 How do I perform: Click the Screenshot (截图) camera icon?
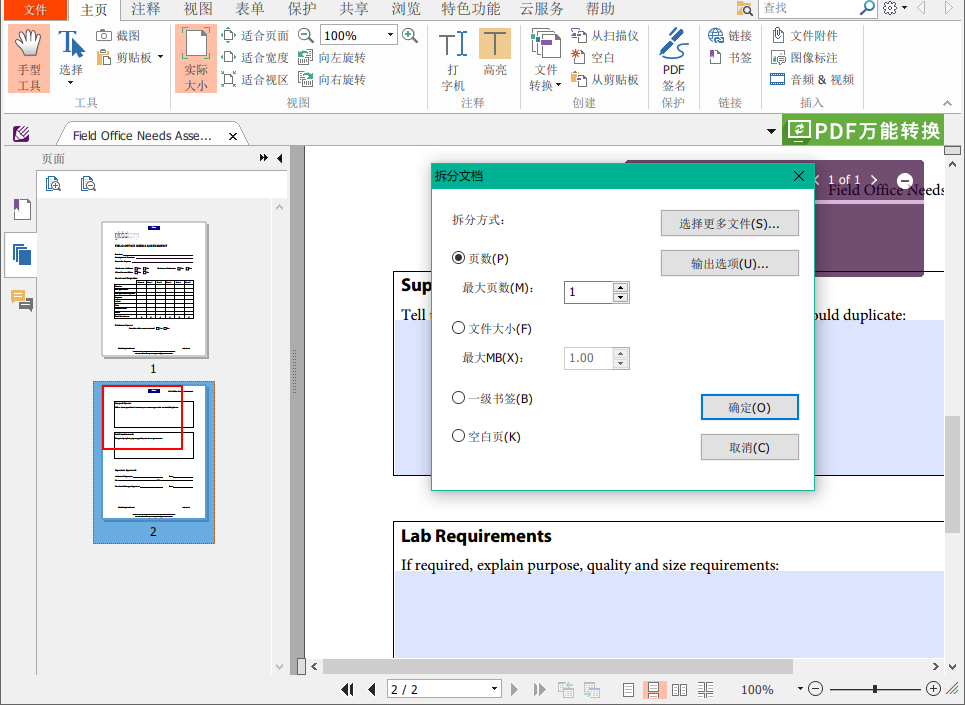pyautogui.click(x=105, y=36)
